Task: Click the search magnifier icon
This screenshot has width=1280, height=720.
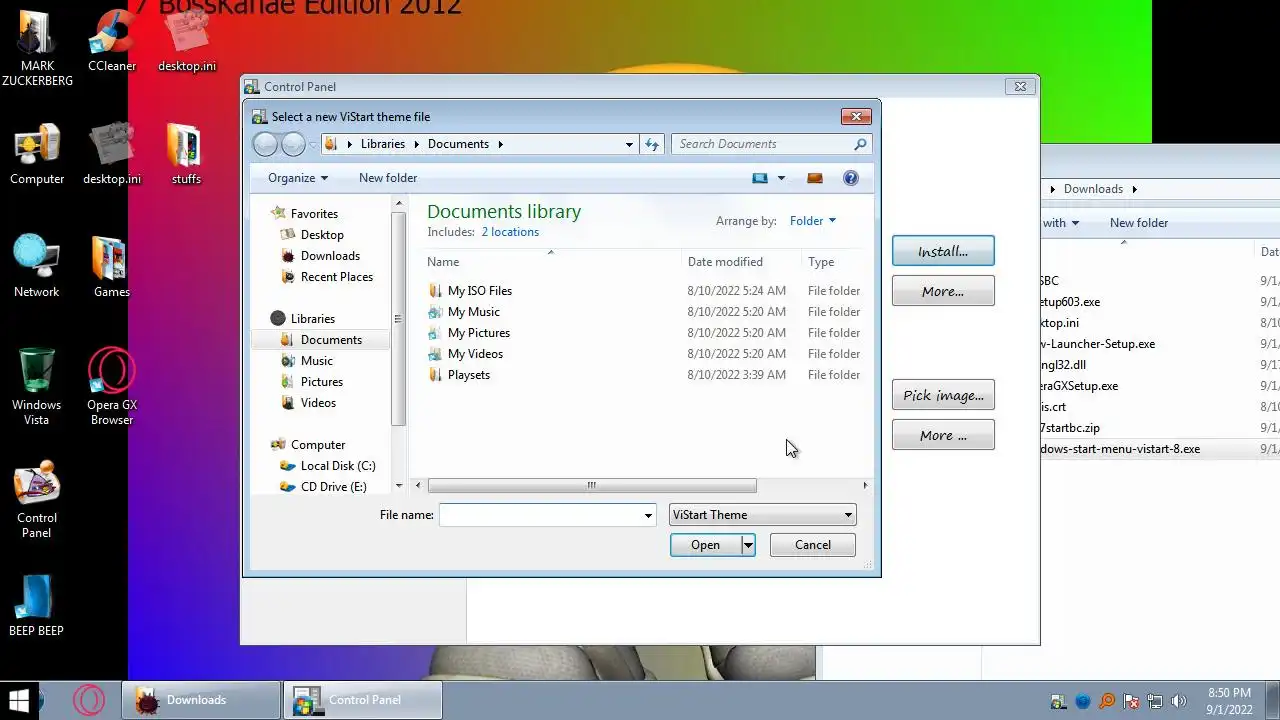Action: (x=860, y=144)
